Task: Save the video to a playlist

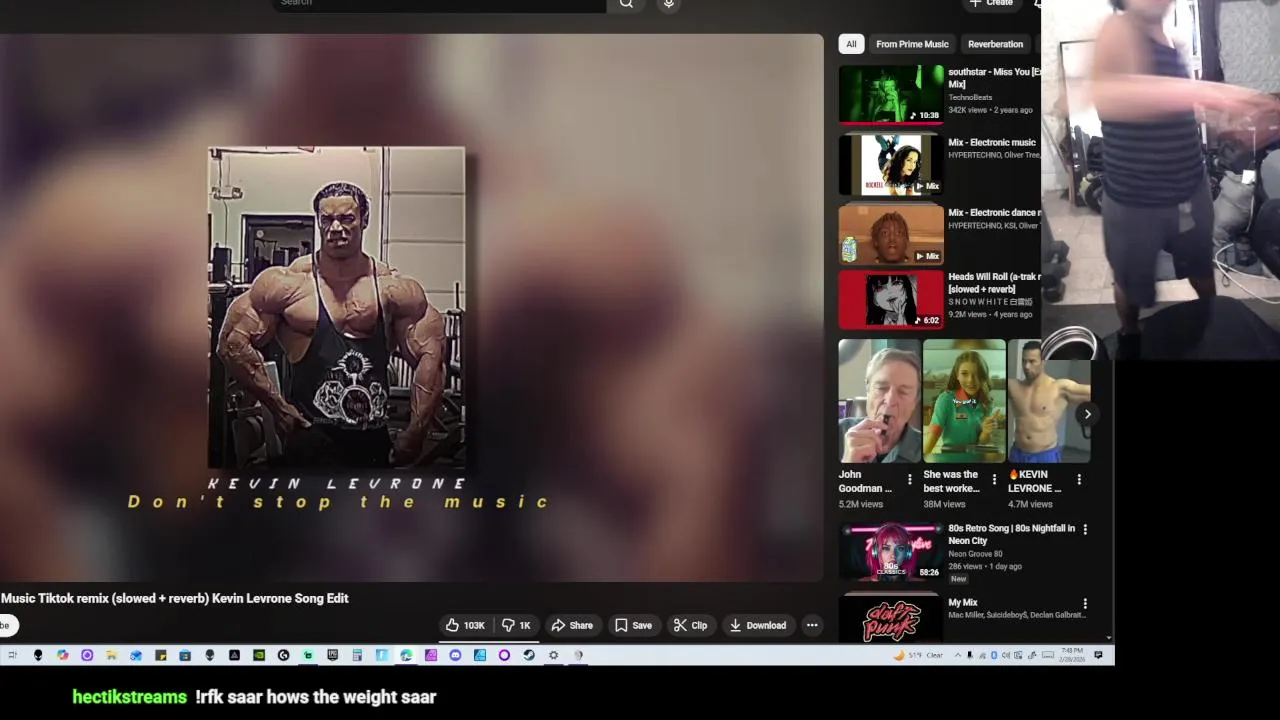Action: point(633,625)
